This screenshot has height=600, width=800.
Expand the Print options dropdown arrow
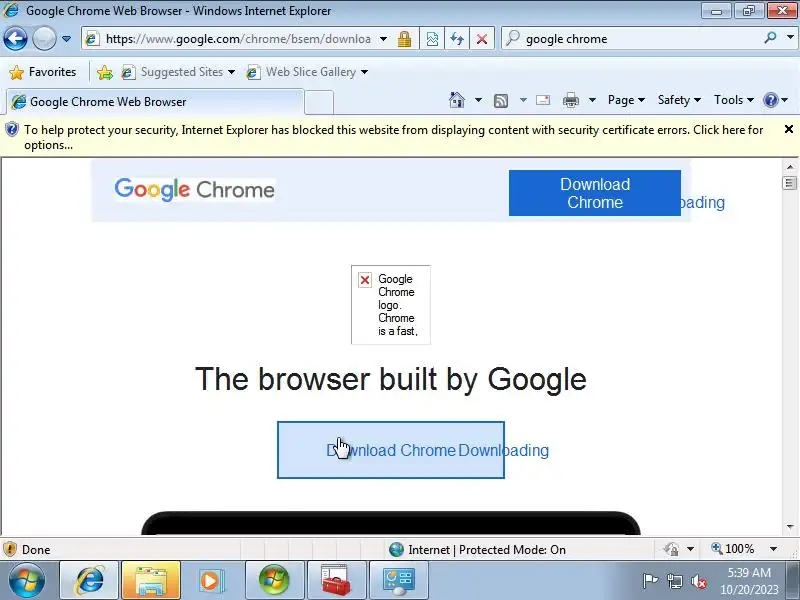click(592, 100)
